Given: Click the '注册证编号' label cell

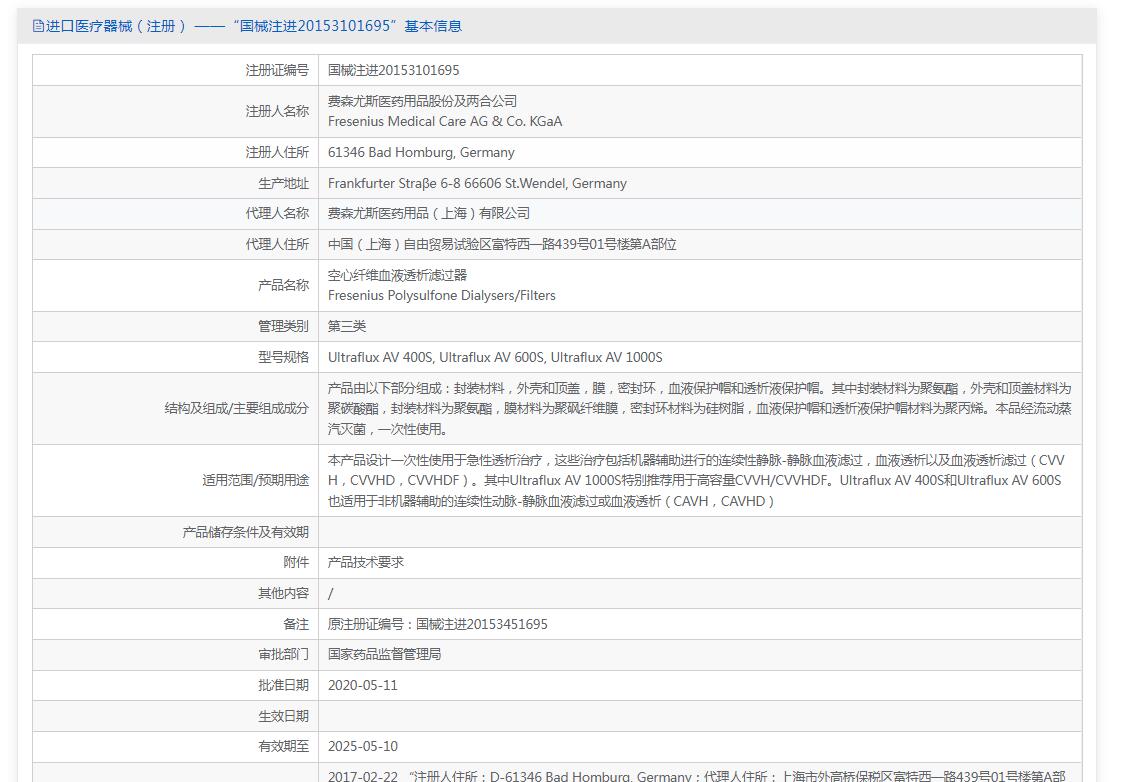Looking at the screenshot, I should [x=277, y=70].
